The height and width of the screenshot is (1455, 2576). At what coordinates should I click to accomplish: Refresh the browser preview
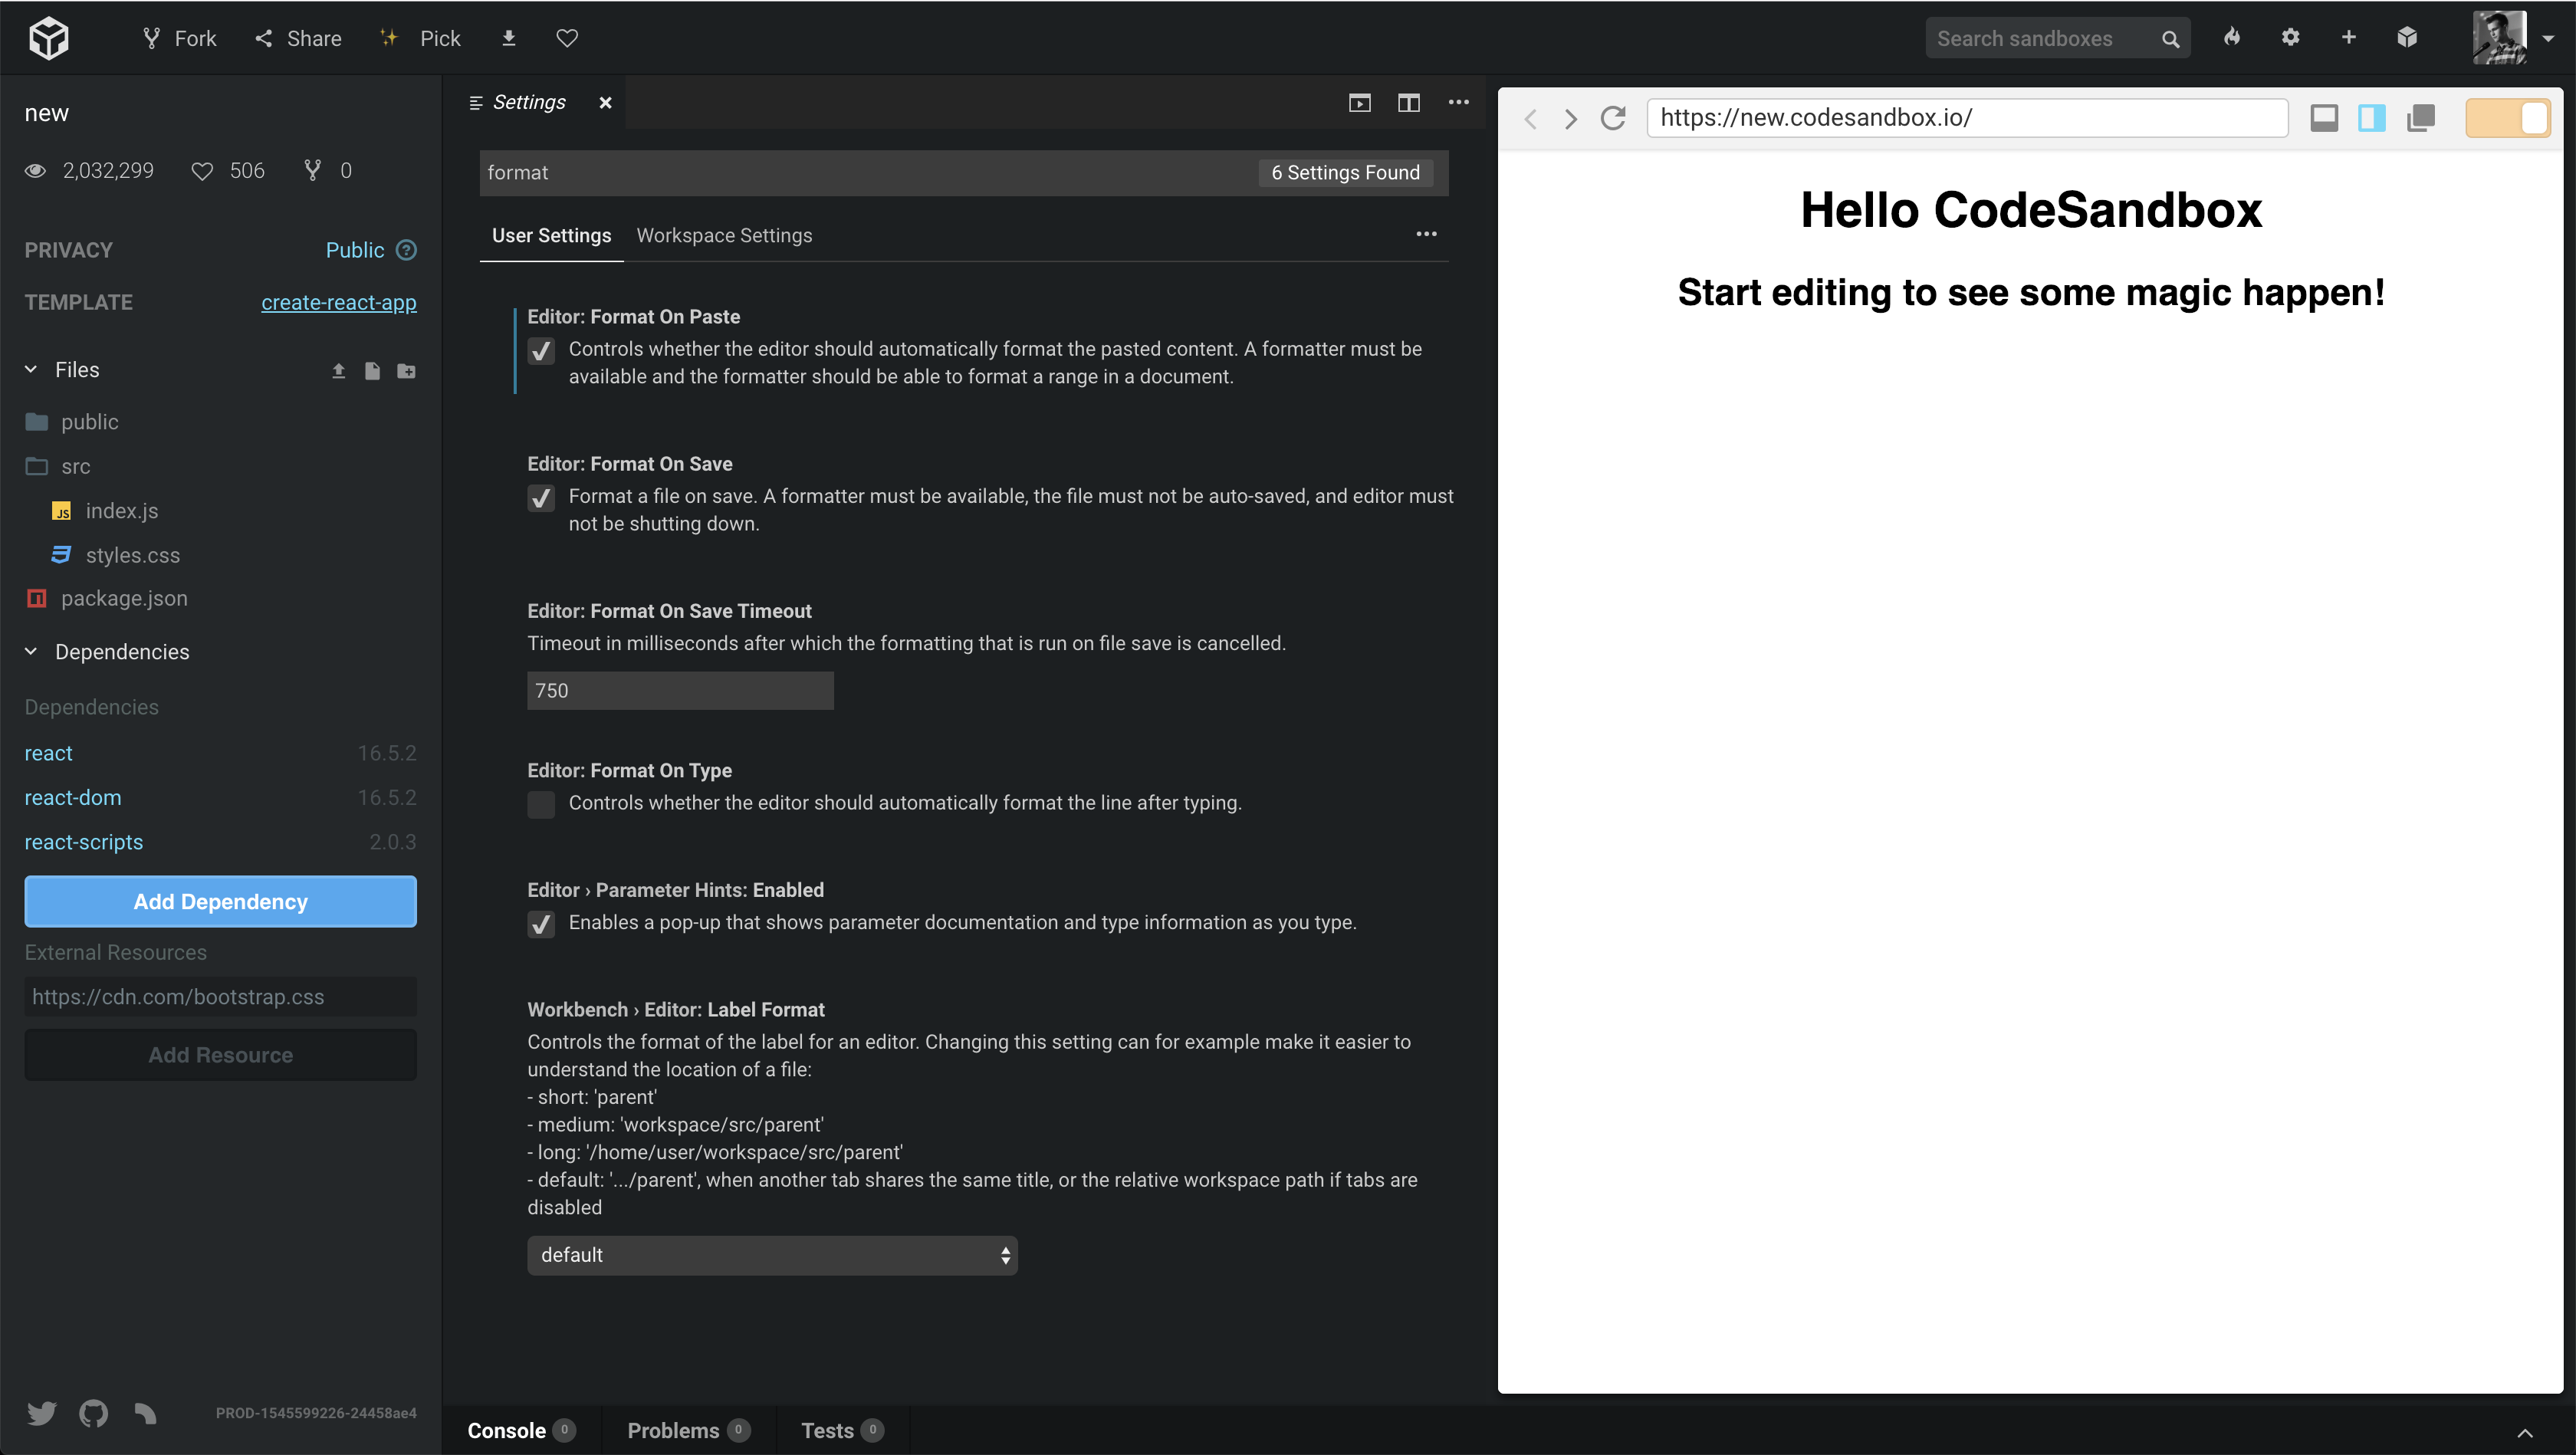coord(1612,117)
